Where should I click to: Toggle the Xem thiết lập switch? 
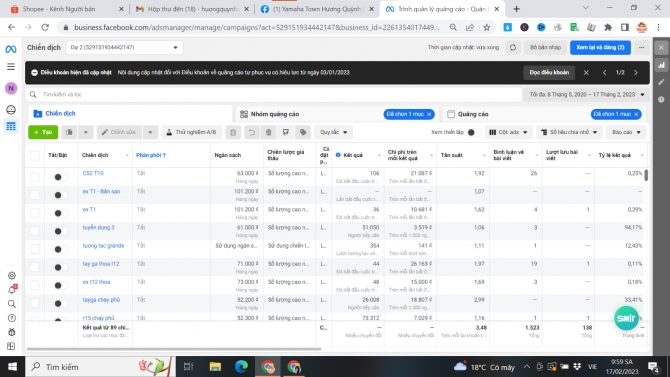point(473,133)
